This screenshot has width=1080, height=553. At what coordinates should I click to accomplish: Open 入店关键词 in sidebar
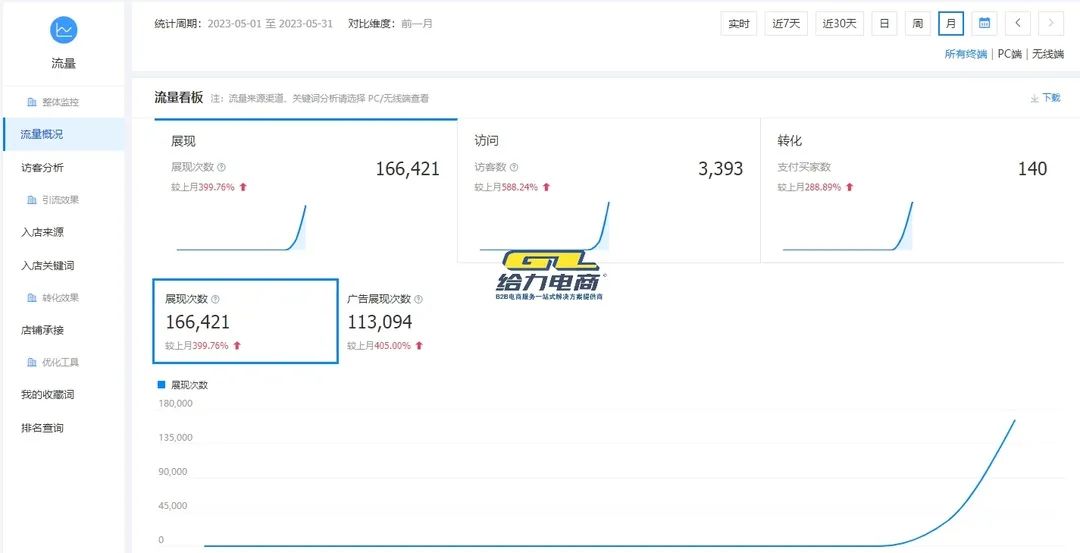click(48, 265)
